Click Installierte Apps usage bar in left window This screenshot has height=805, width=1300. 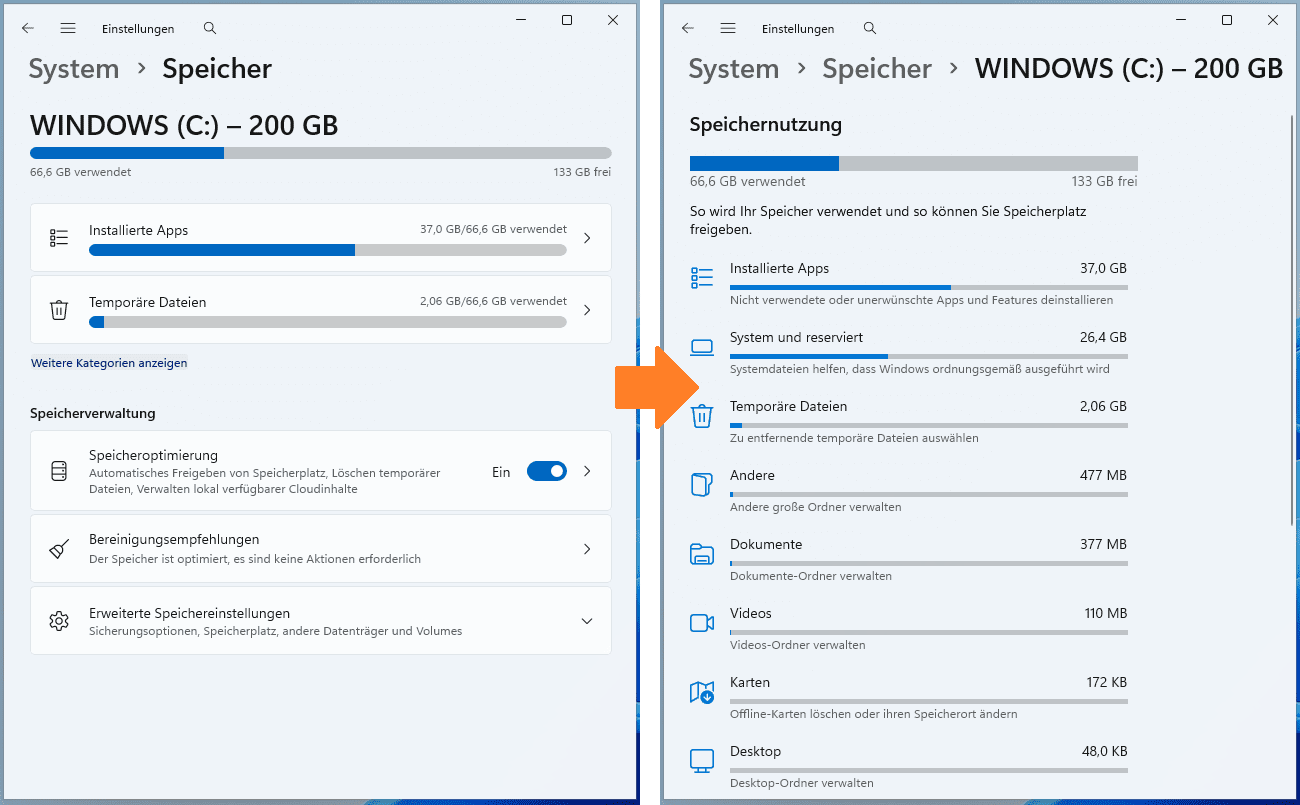coord(328,250)
